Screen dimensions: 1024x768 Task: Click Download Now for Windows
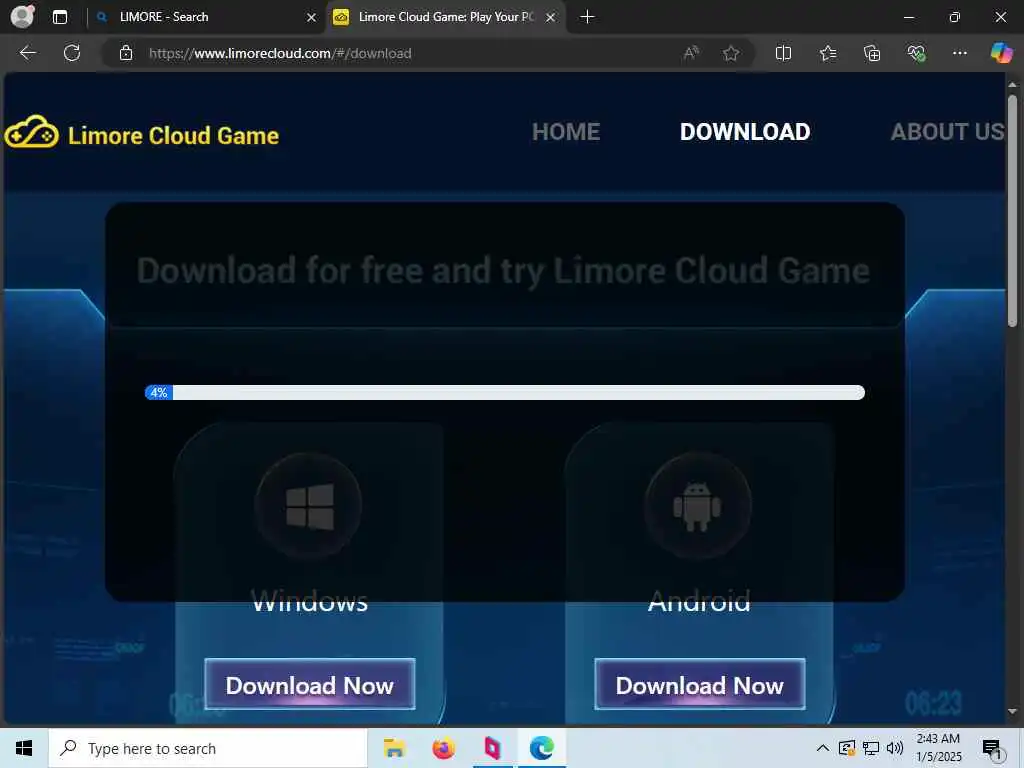tap(310, 684)
